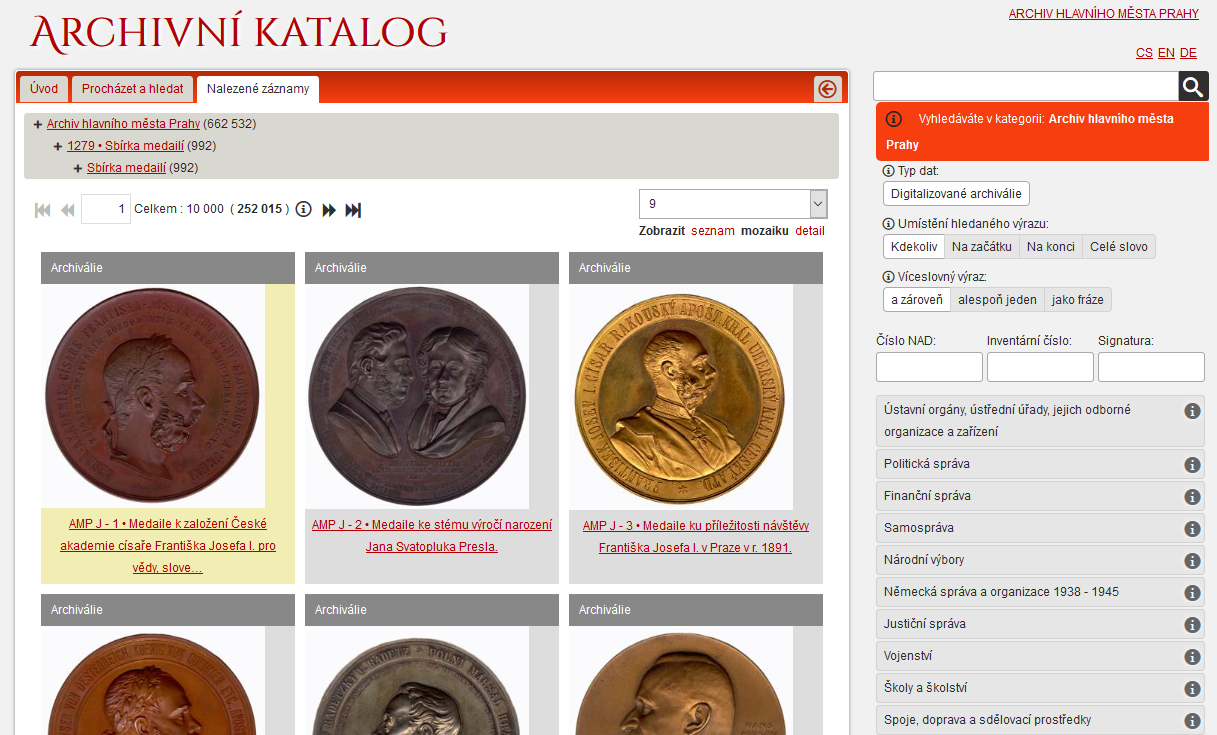This screenshot has height=735, width=1217.
Task: Expand Německá správa a organizace 1938 - 1945
Action: pos(1040,593)
